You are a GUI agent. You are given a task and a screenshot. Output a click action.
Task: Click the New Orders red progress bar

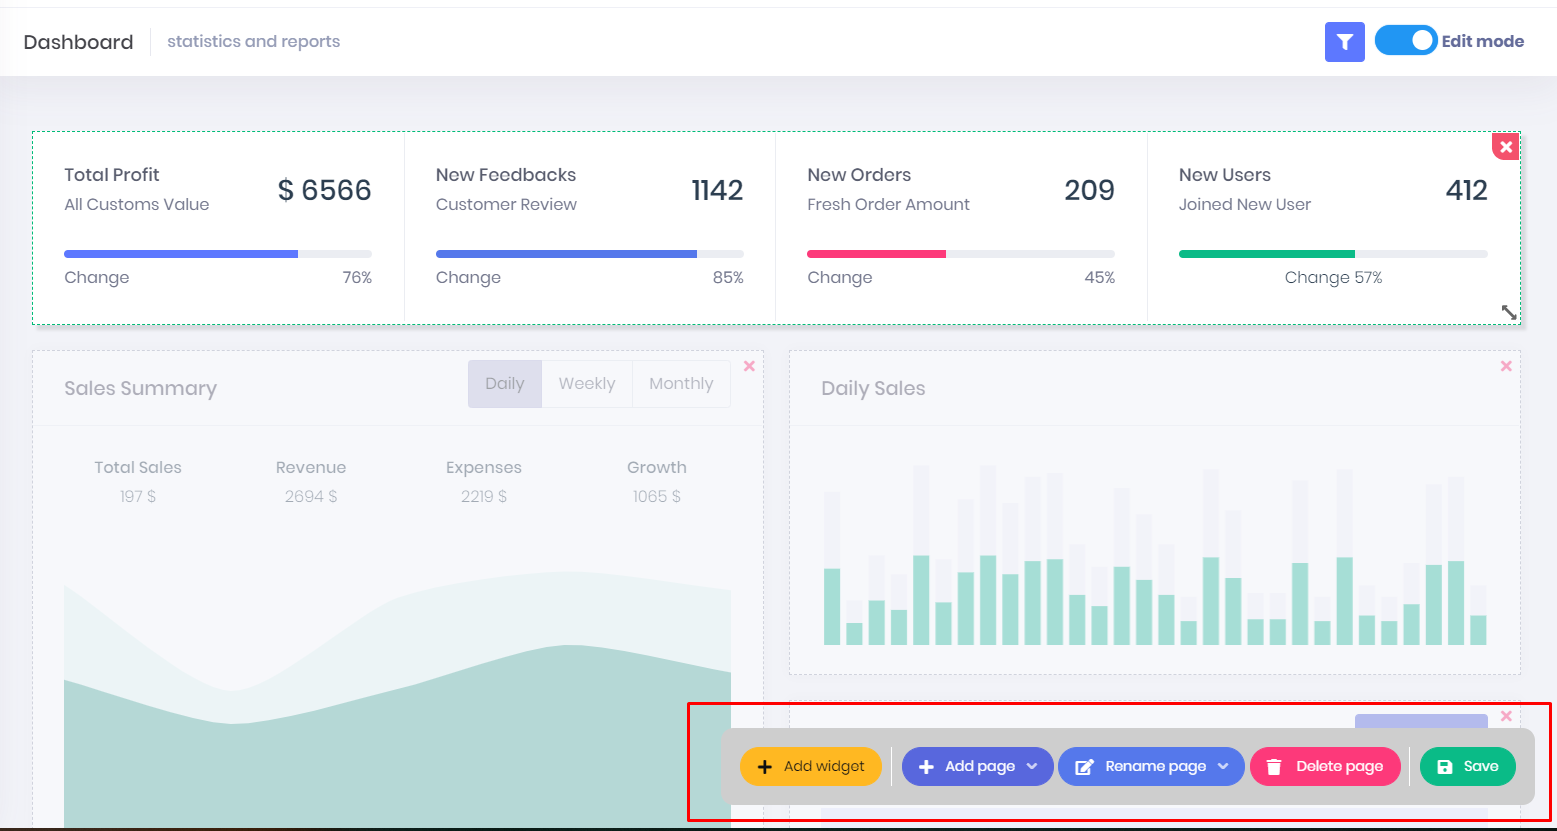pyautogui.click(x=876, y=254)
